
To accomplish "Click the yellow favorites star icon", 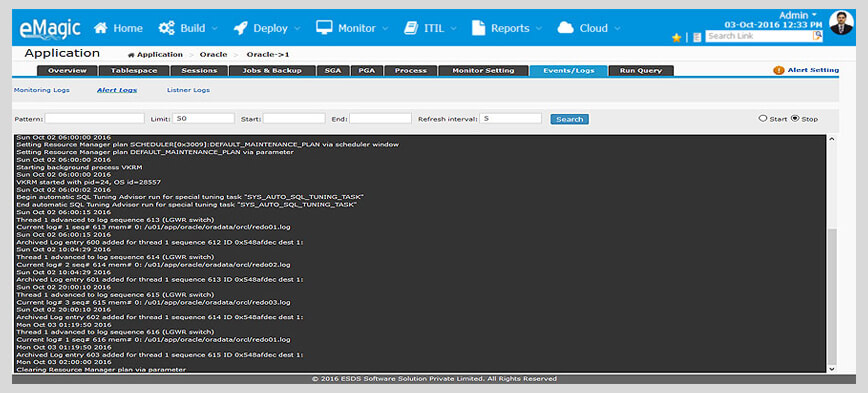I will coord(676,38).
